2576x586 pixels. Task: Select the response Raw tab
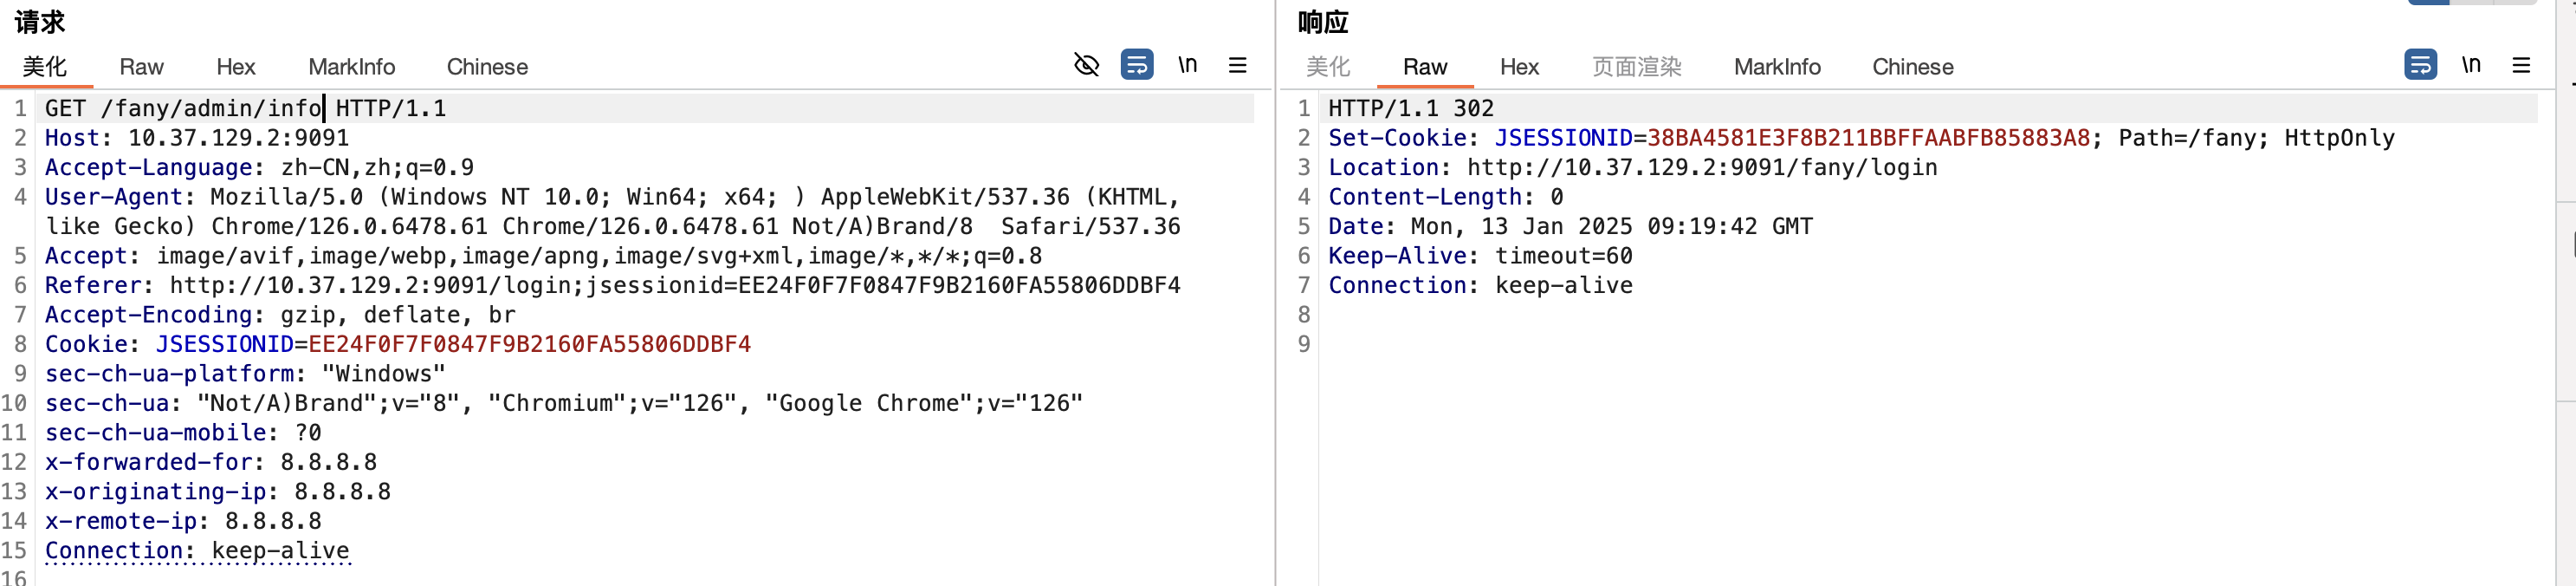(1425, 67)
